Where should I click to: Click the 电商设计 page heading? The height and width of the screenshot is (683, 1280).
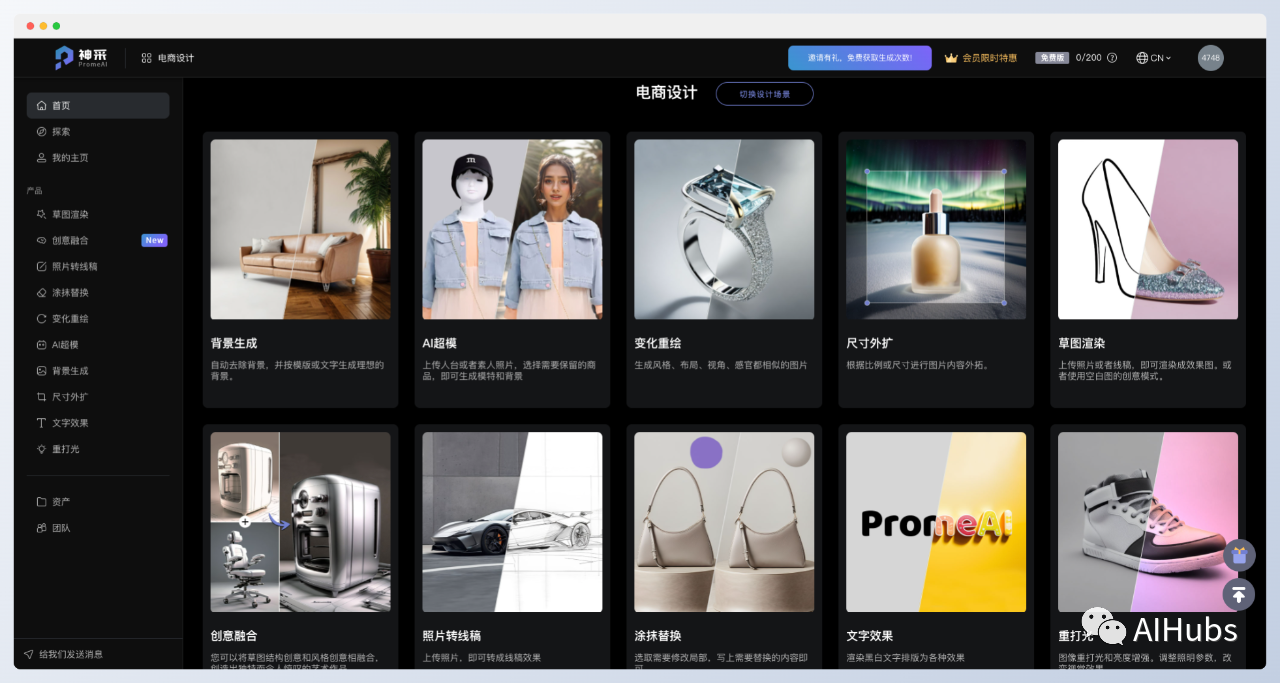[667, 93]
